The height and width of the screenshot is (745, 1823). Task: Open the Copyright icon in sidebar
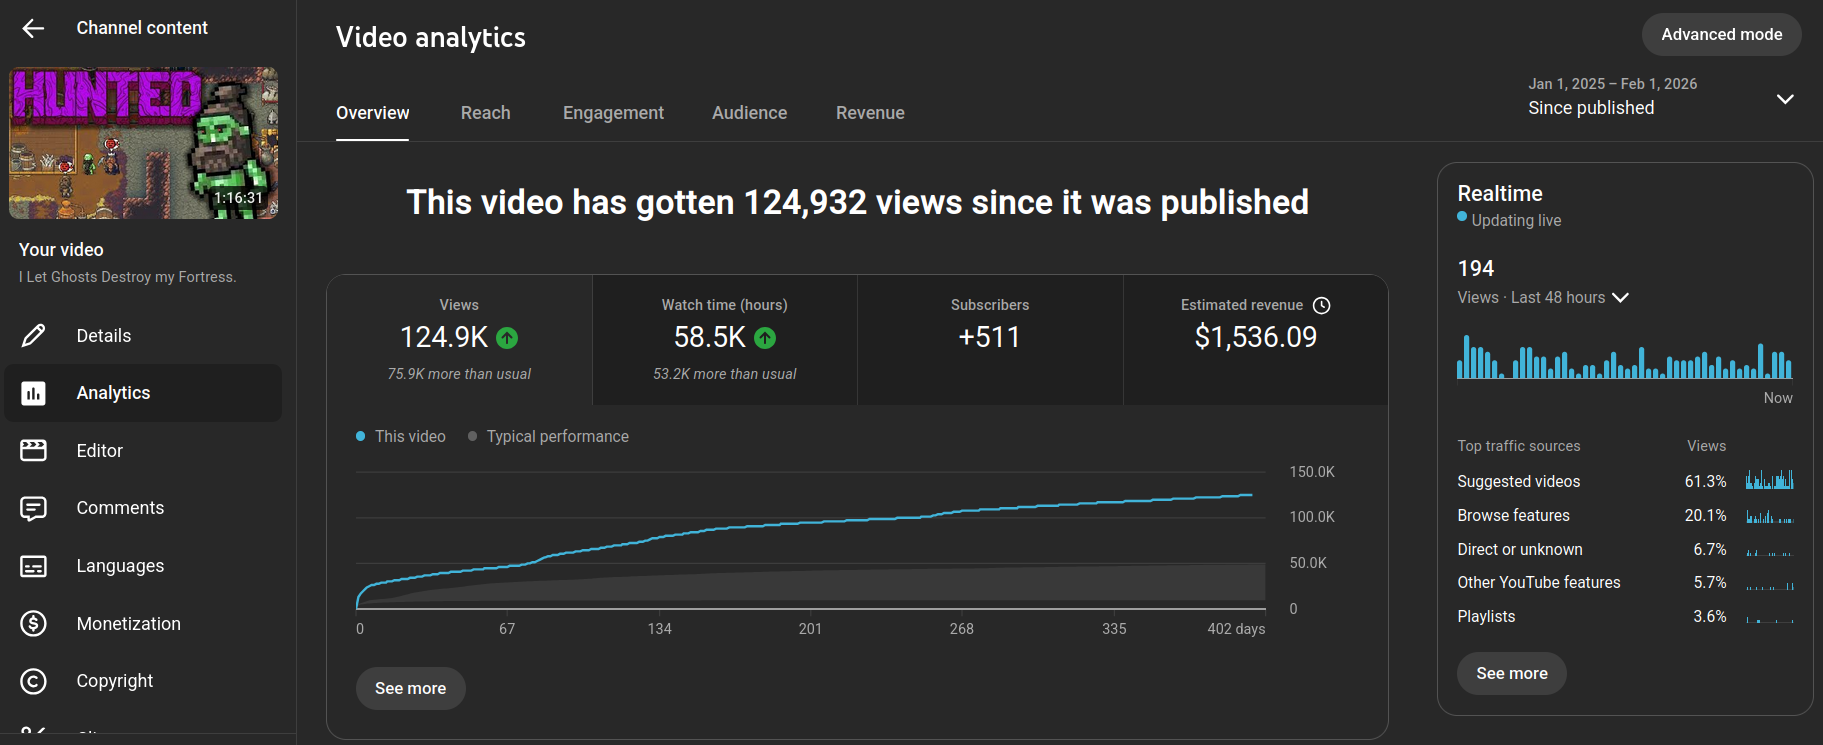[33, 681]
